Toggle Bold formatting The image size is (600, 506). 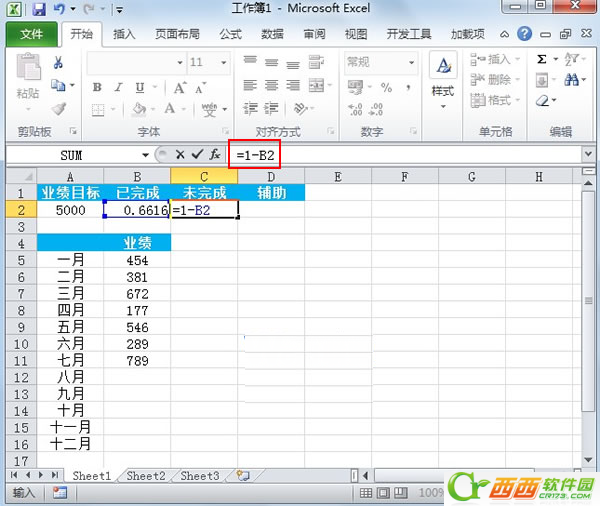97,86
